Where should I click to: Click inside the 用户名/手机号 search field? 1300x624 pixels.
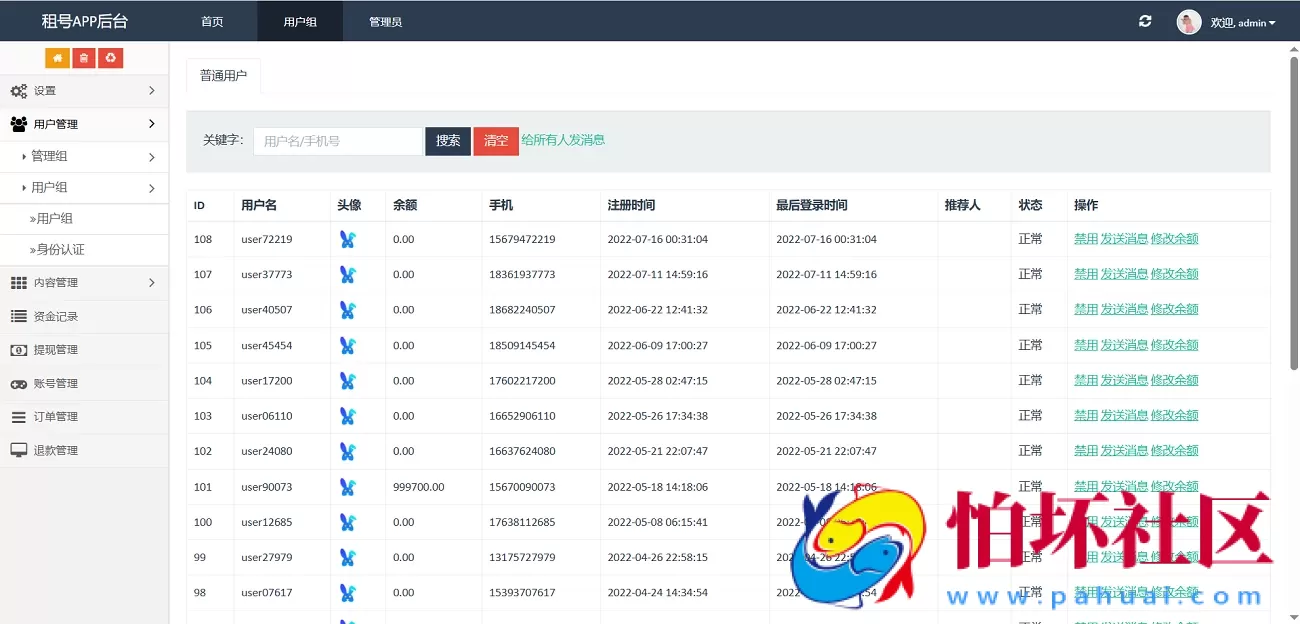(x=337, y=141)
